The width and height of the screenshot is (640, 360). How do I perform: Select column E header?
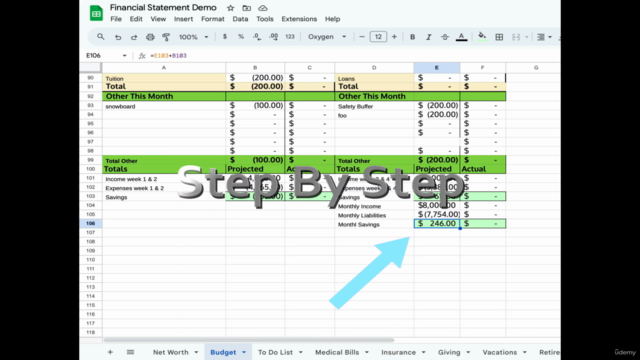coord(437,67)
